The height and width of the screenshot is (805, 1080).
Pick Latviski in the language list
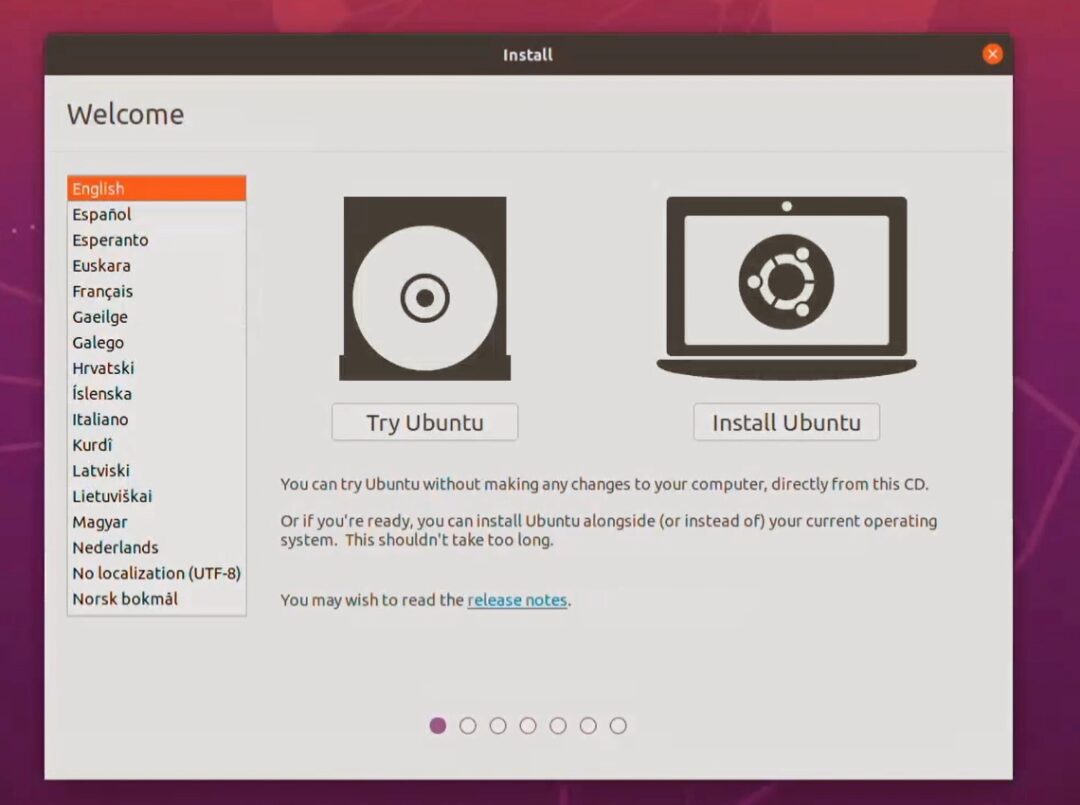click(x=156, y=470)
